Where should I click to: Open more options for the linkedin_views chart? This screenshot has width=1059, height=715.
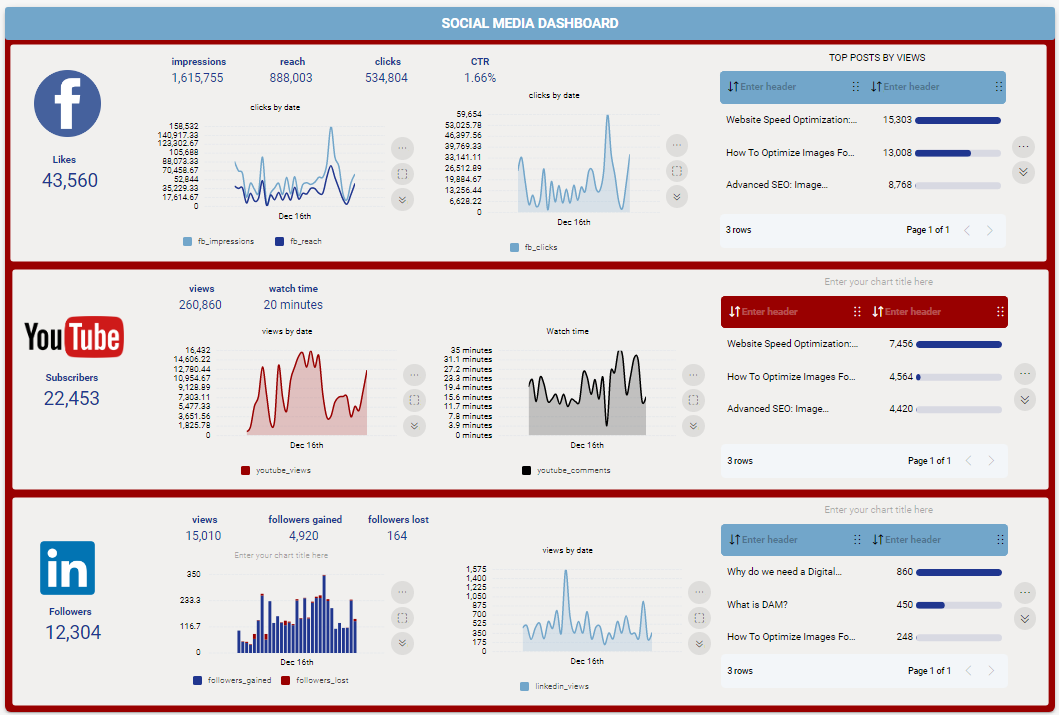click(699, 592)
